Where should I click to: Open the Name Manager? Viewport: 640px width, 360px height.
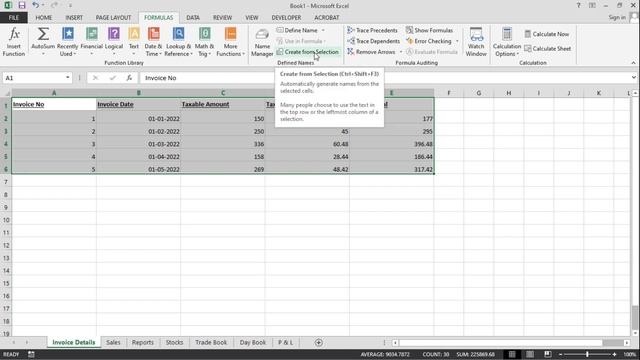click(x=262, y=42)
